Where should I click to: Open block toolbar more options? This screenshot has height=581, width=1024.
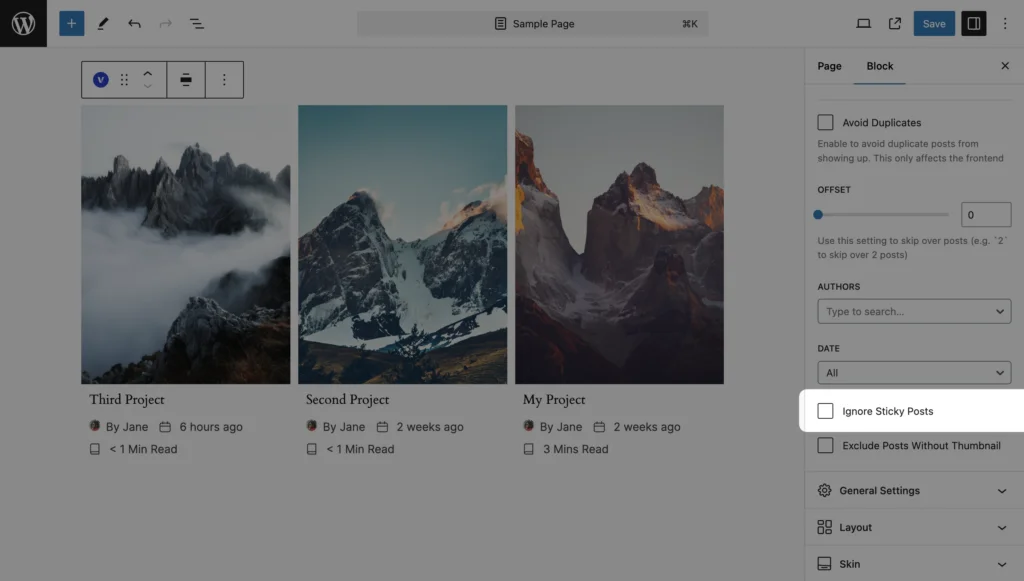click(x=224, y=80)
